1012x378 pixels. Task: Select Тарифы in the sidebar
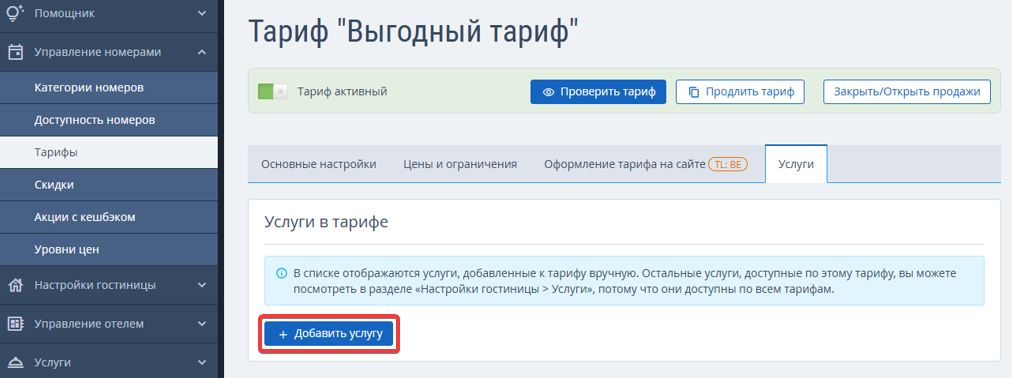tap(109, 152)
